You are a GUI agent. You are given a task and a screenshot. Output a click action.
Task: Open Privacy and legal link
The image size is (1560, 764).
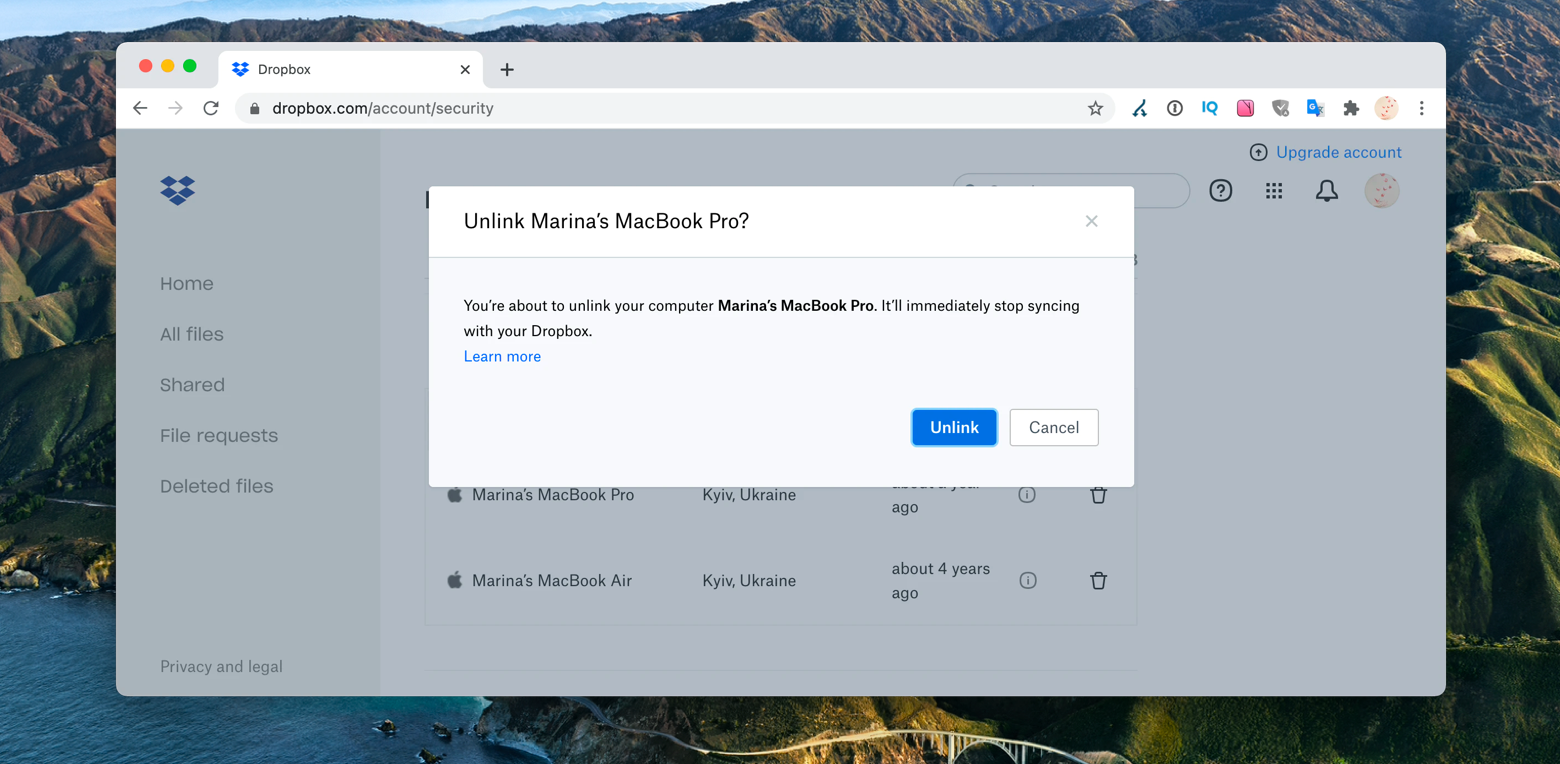(x=221, y=666)
